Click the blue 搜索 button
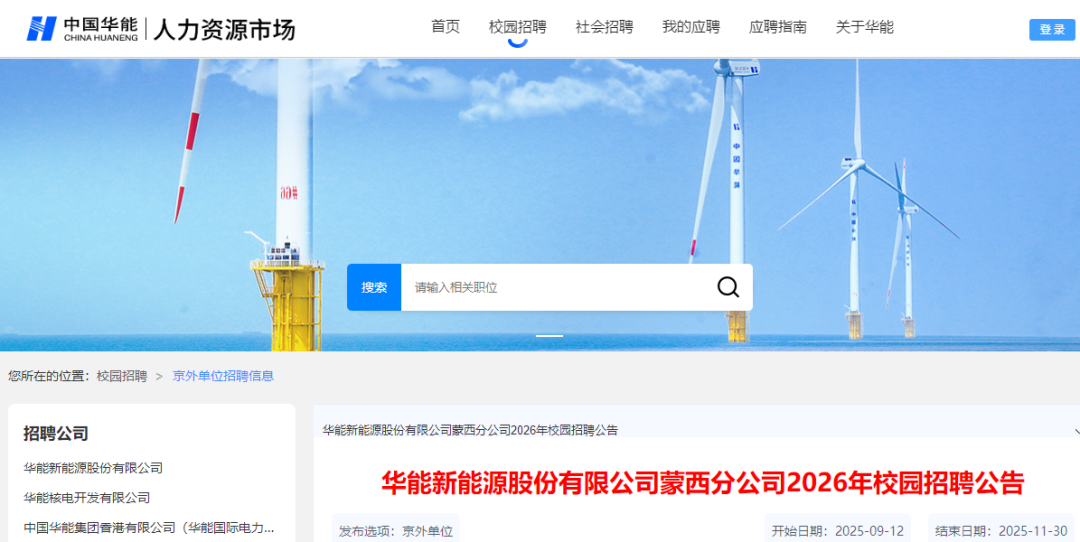1080x542 pixels. pos(374,287)
